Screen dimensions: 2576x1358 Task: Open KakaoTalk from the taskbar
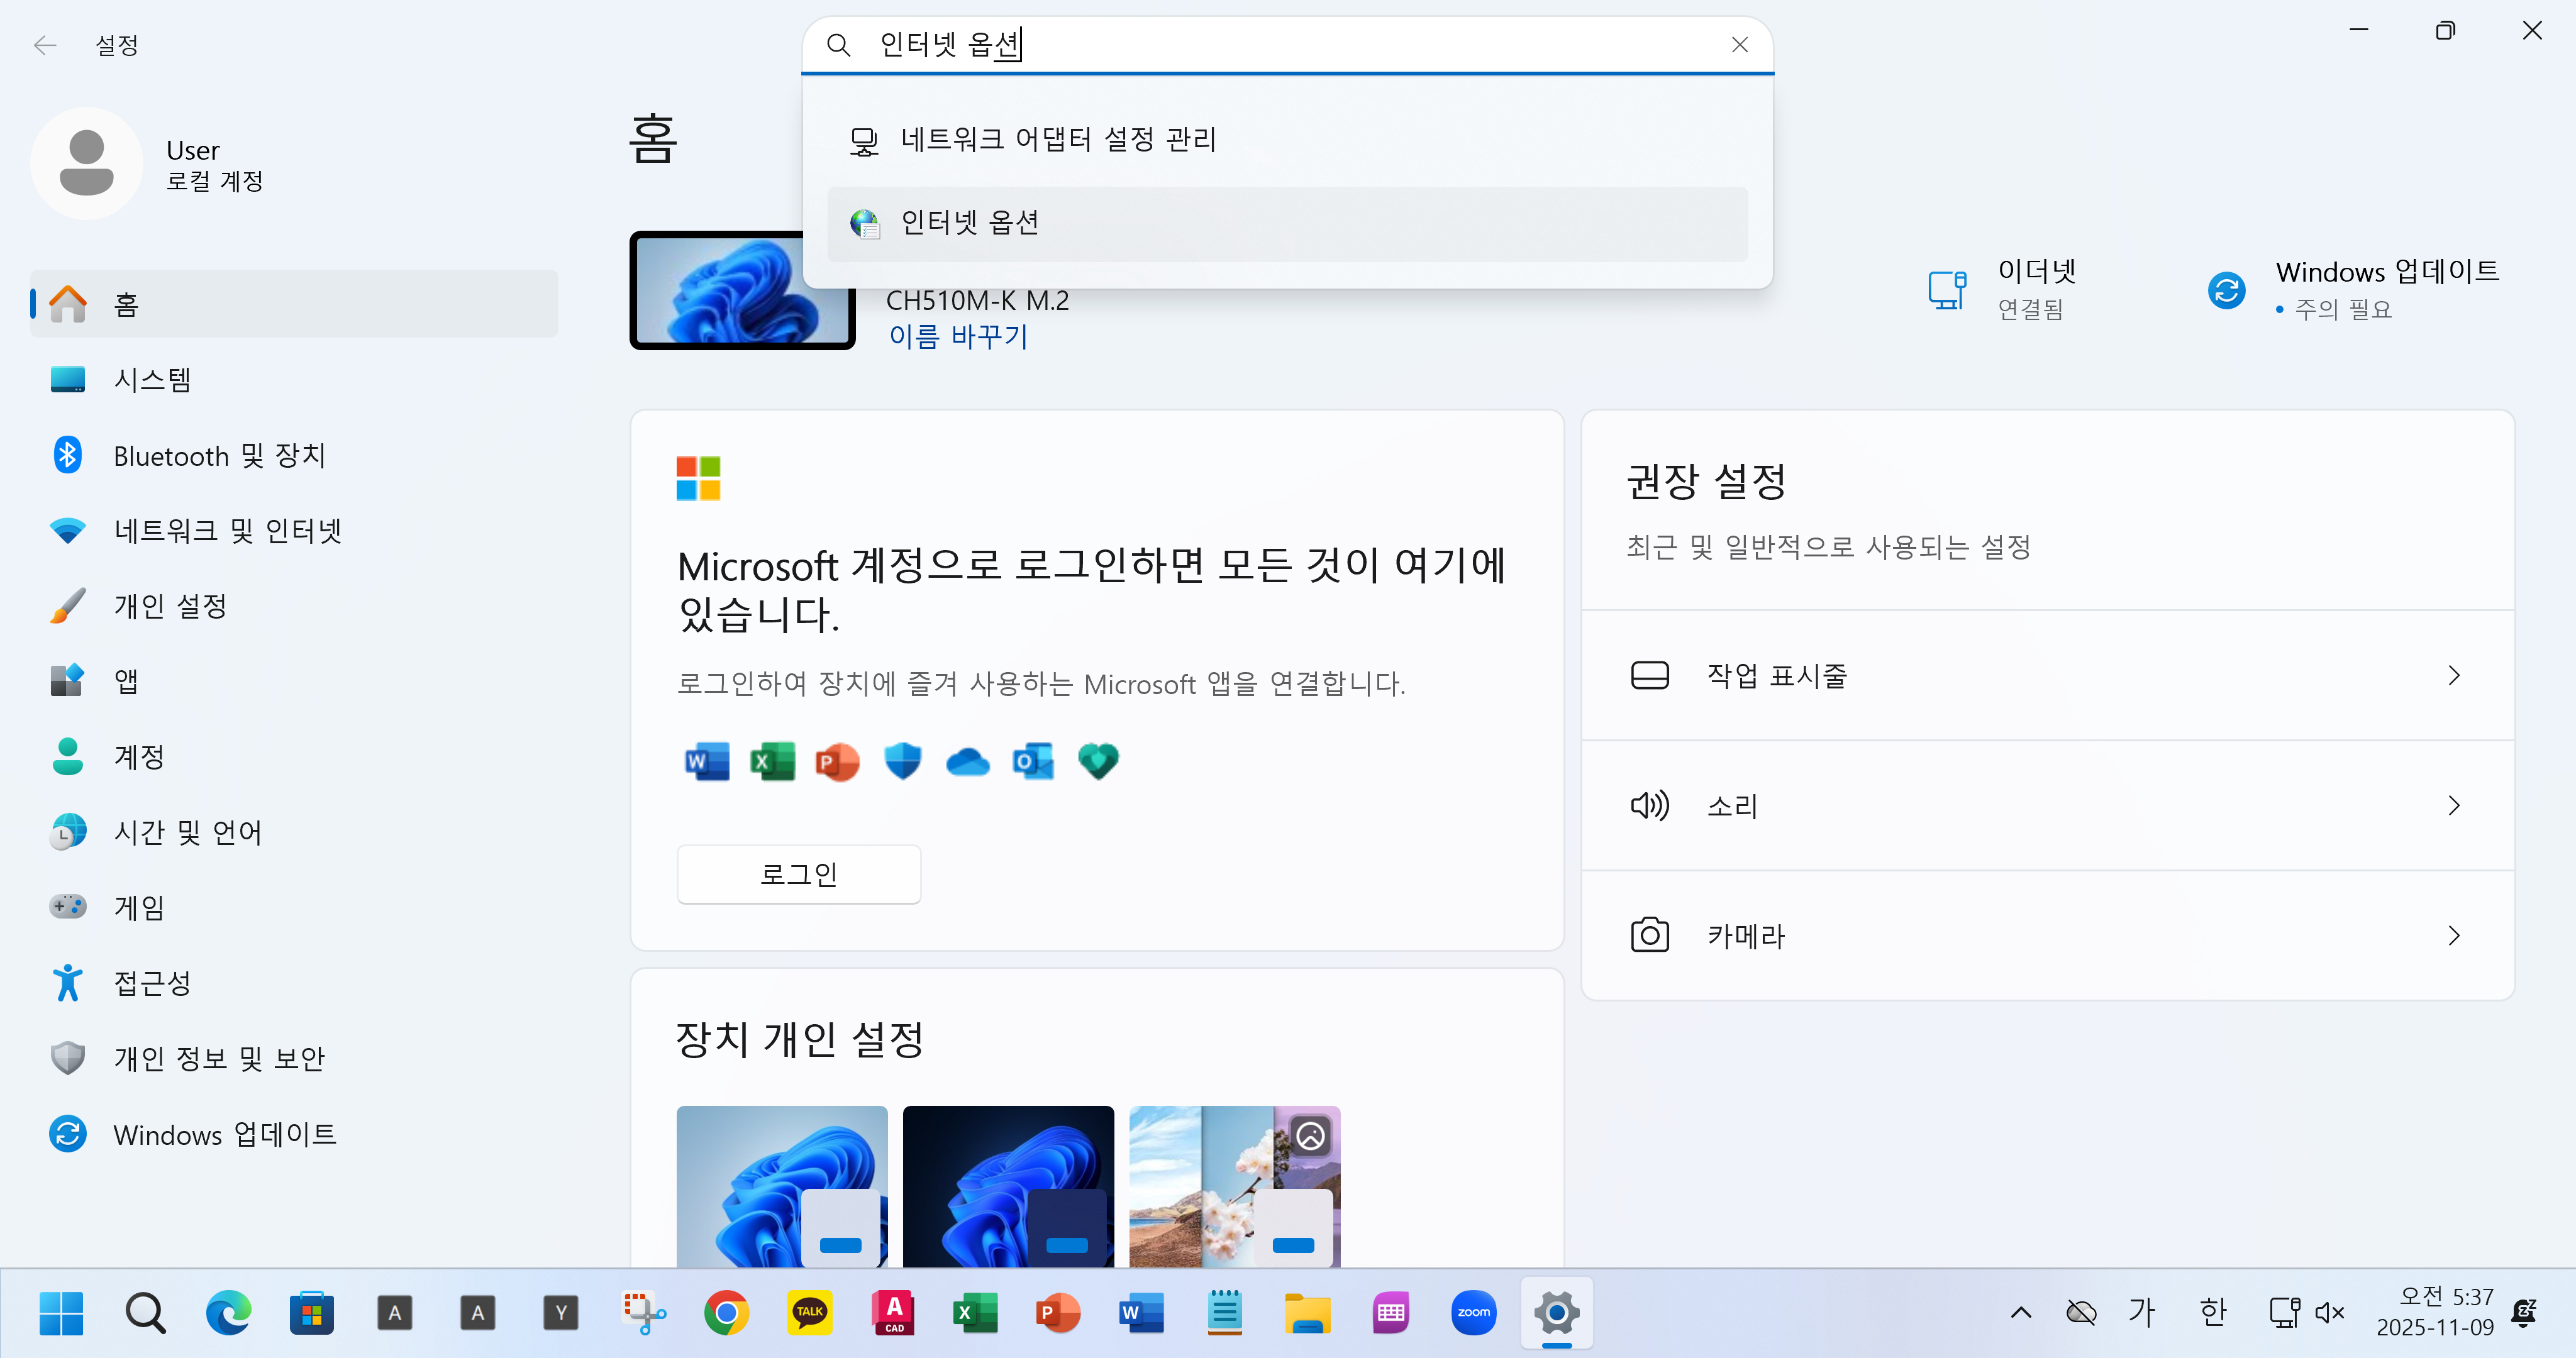[x=809, y=1312]
